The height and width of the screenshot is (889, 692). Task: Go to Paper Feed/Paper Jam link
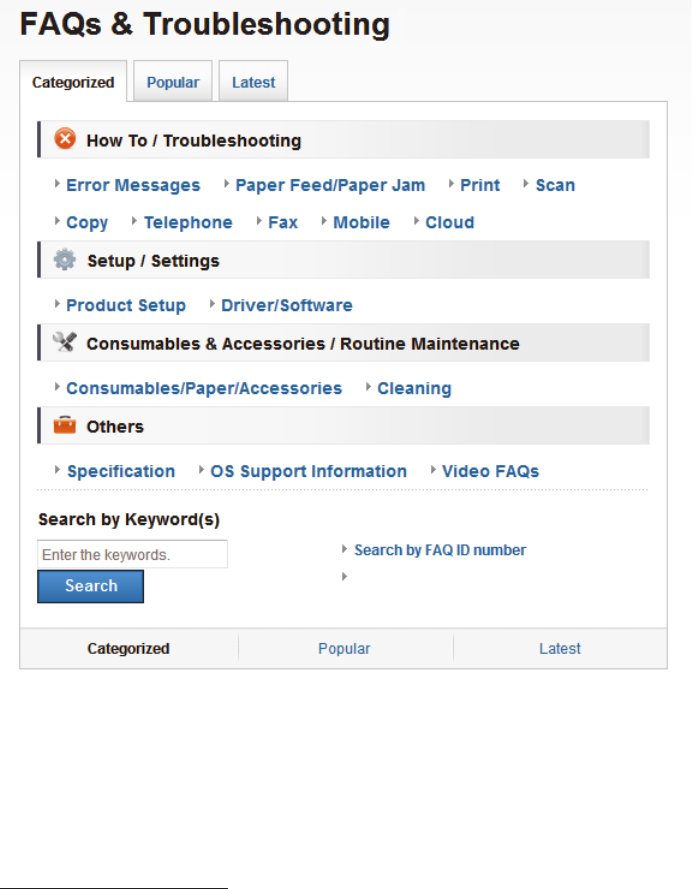coord(330,185)
